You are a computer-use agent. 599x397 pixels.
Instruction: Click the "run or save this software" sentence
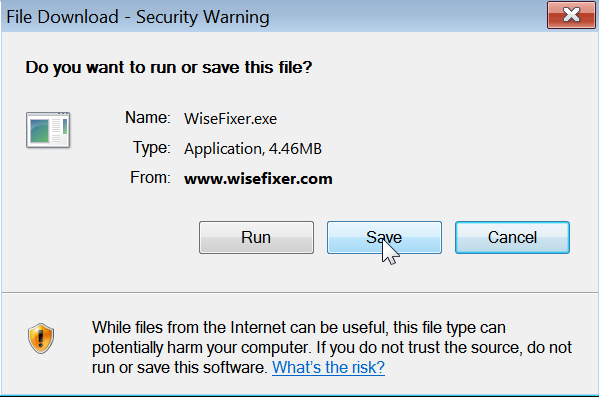click(179, 368)
